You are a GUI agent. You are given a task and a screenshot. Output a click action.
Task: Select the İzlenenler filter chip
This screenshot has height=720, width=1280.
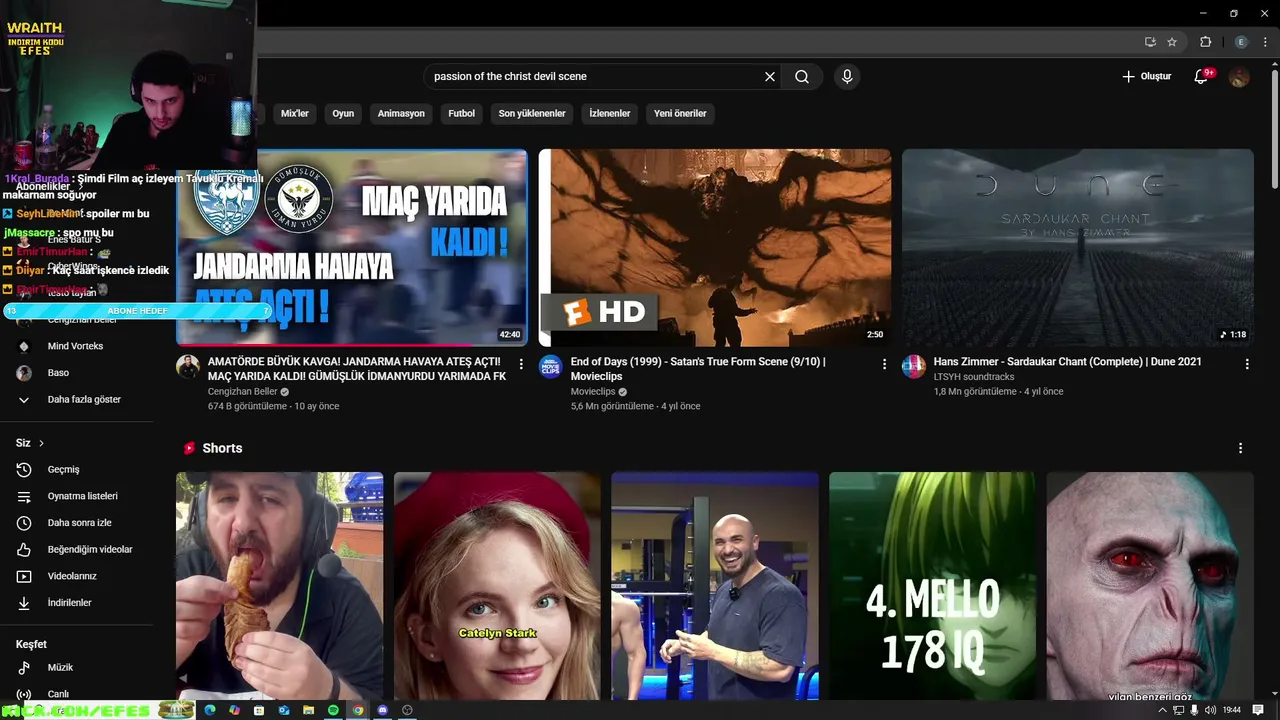tap(609, 113)
